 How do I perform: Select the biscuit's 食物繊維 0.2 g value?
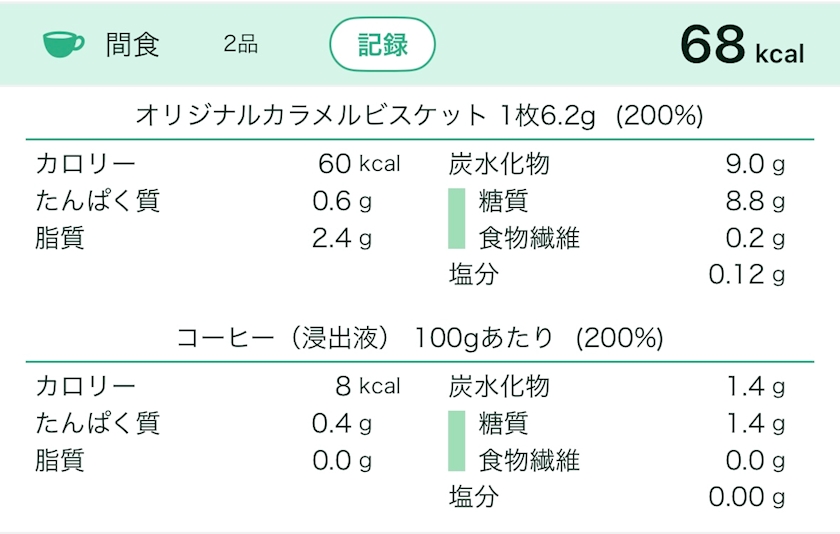pyautogui.click(x=754, y=238)
